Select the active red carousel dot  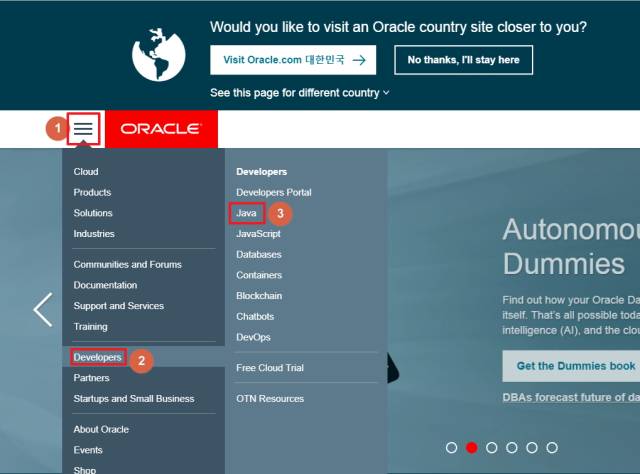(471, 448)
